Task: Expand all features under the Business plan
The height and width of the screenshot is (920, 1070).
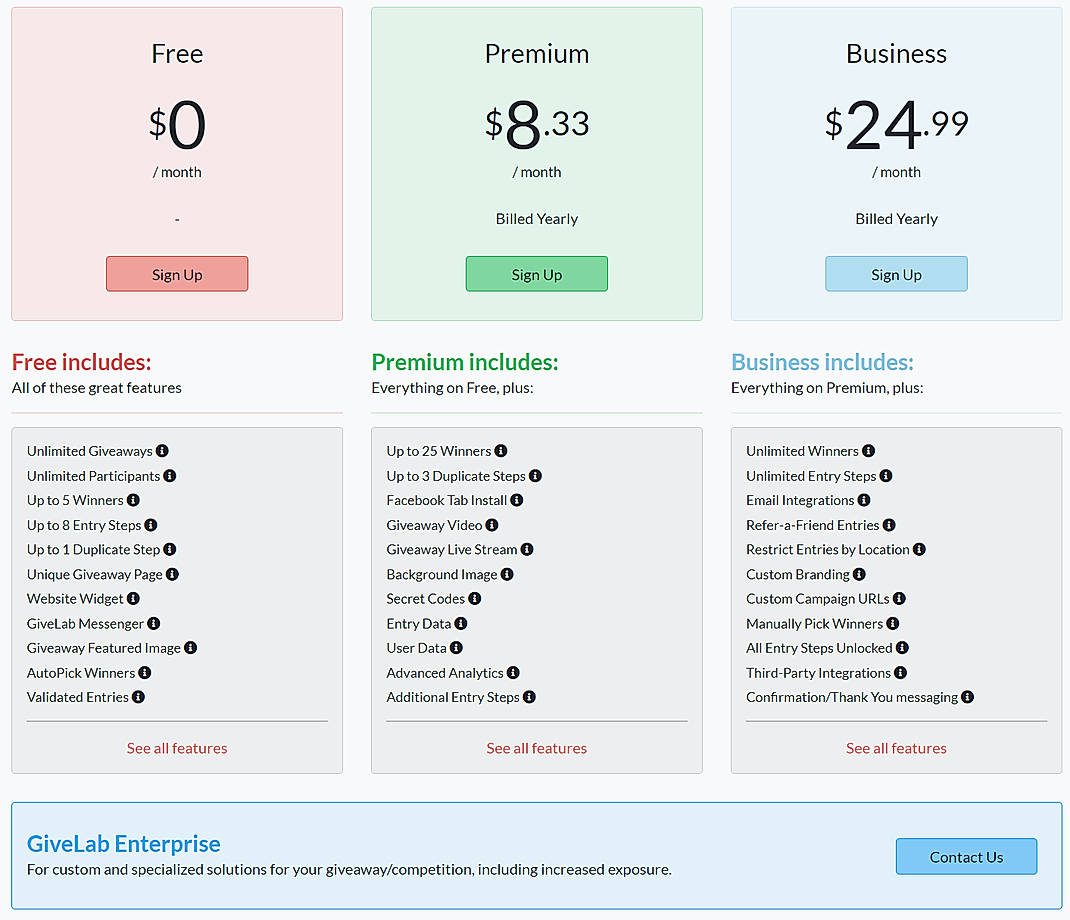Action: 896,747
